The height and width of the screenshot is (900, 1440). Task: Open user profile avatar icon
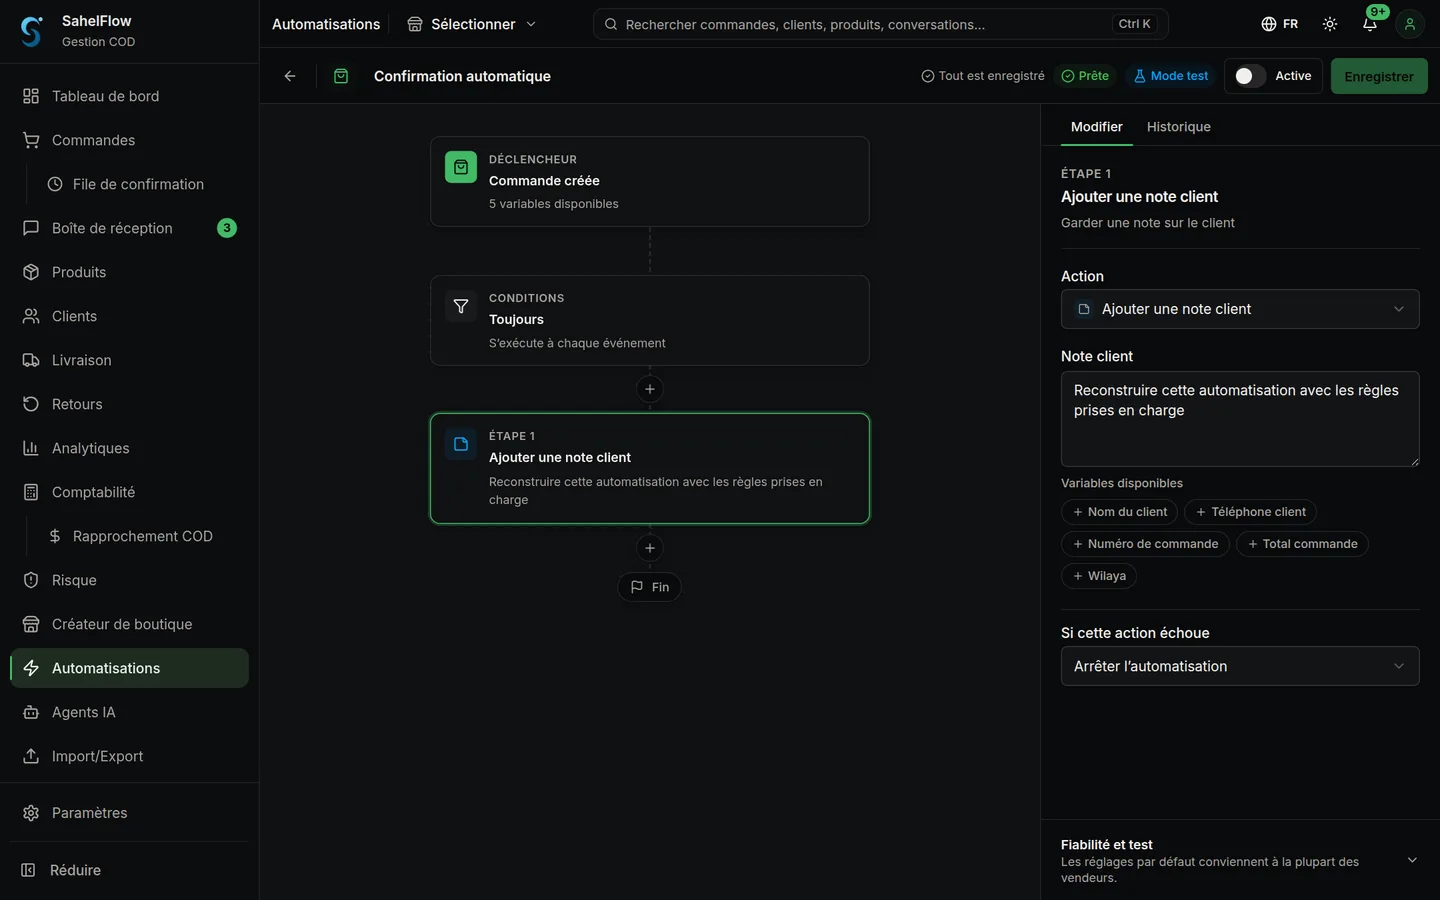pos(1410,24)
